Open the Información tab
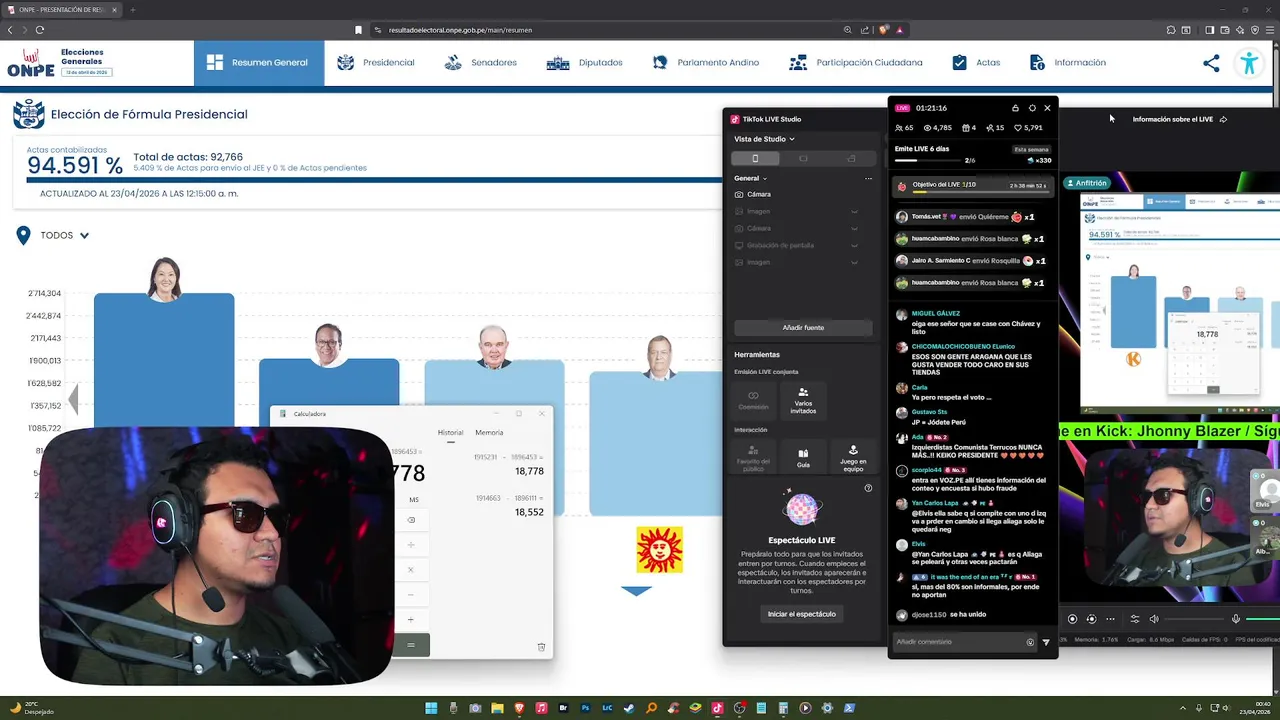Image resolution: width=1280 pixels, height=720 pixels. (1068, 62)
